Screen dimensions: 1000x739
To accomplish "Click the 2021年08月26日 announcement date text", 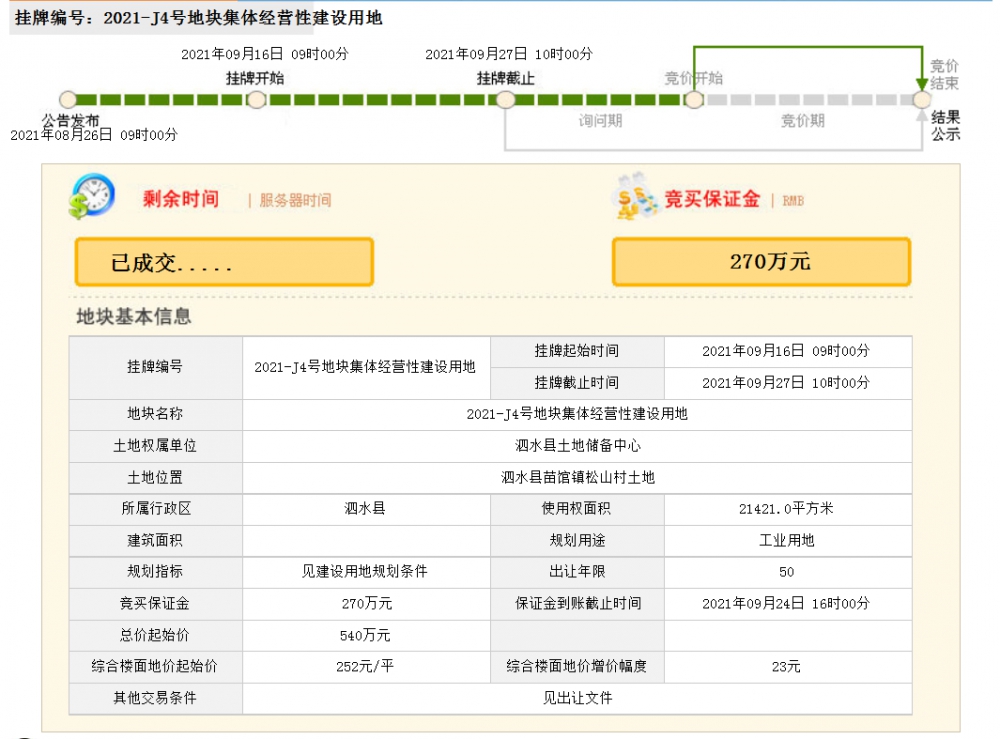I will (x=94, y=135).
